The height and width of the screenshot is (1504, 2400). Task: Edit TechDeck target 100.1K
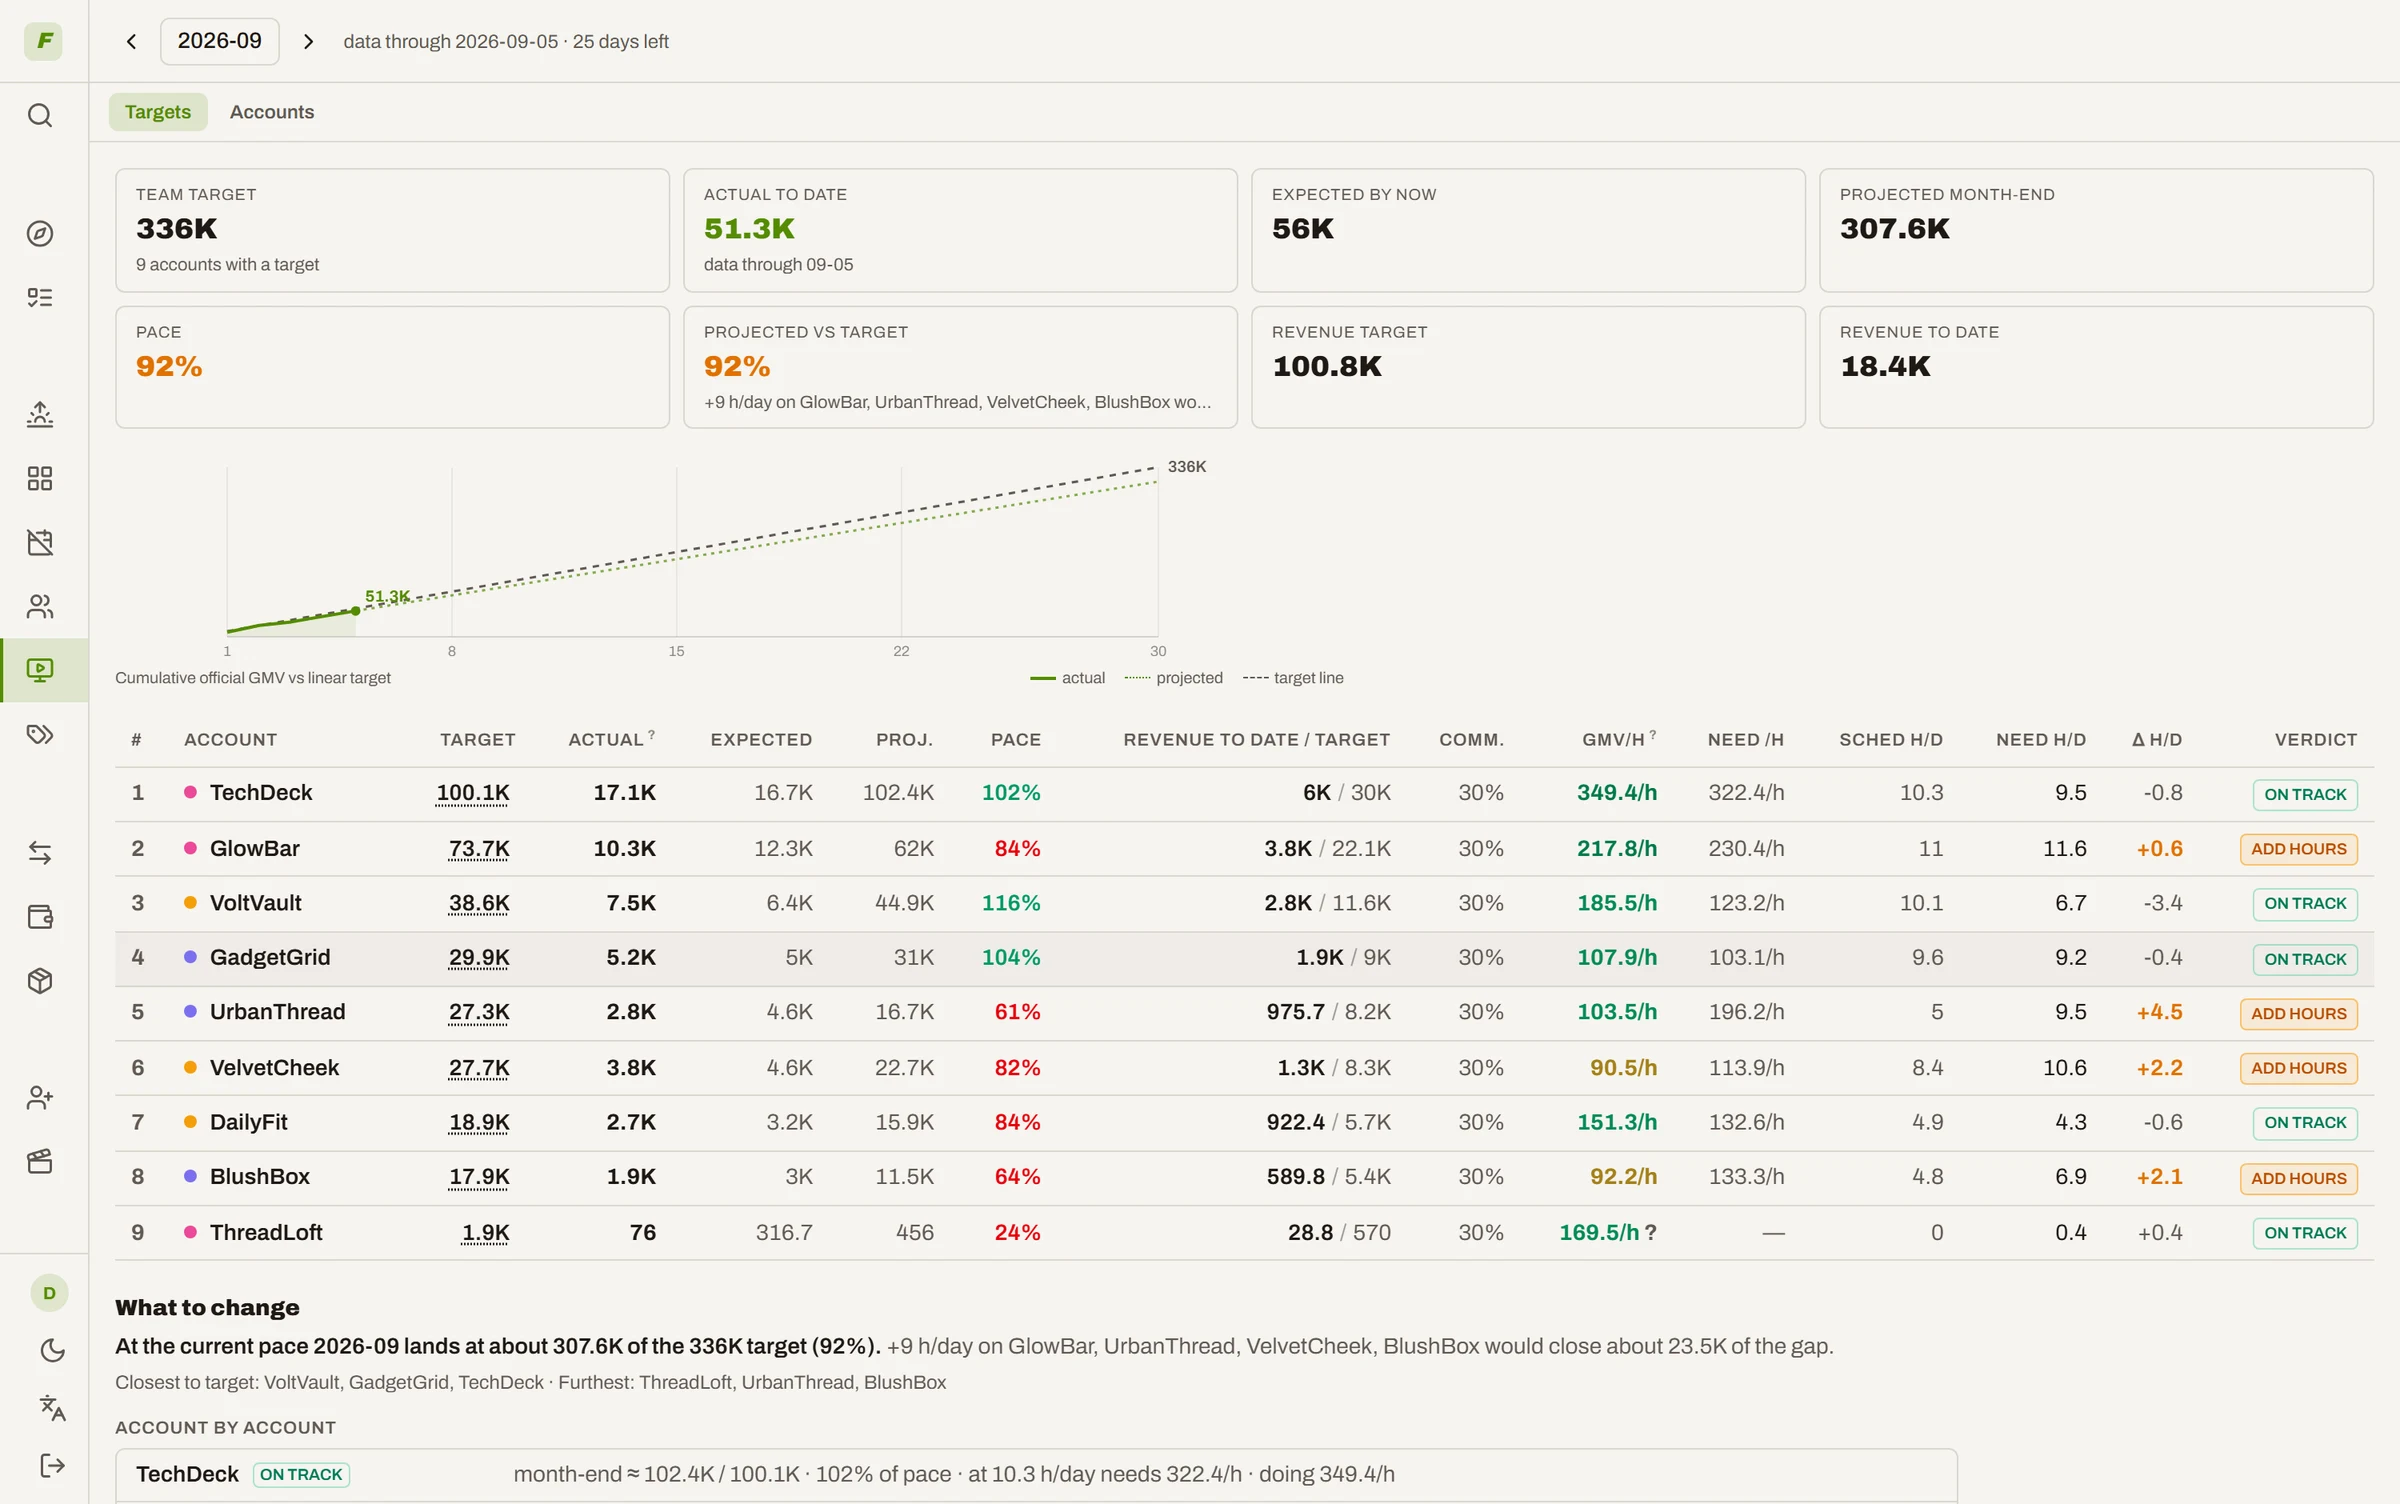(473, 793)
